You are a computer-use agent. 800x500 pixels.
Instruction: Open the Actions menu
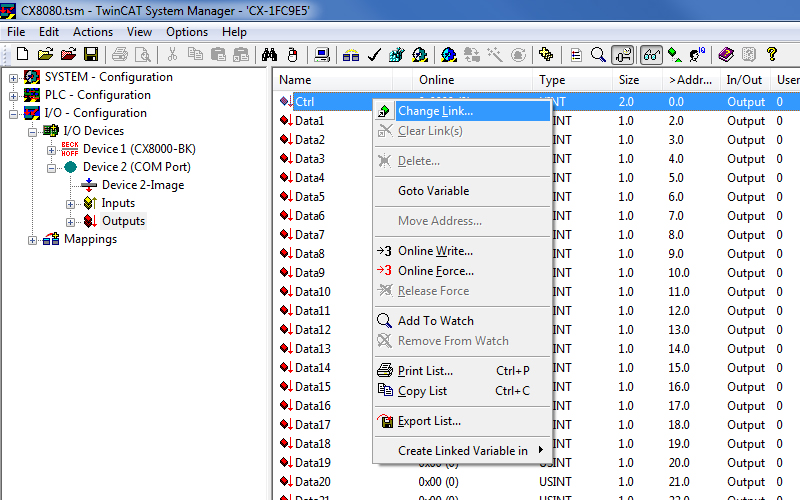click(93, 32)
